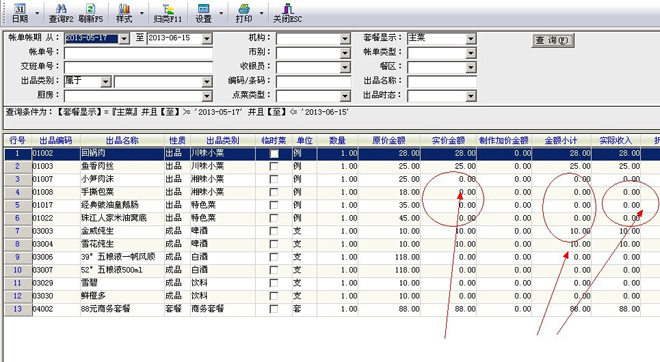Click the 打印 print toolbar icon

(x=244, y=13)
